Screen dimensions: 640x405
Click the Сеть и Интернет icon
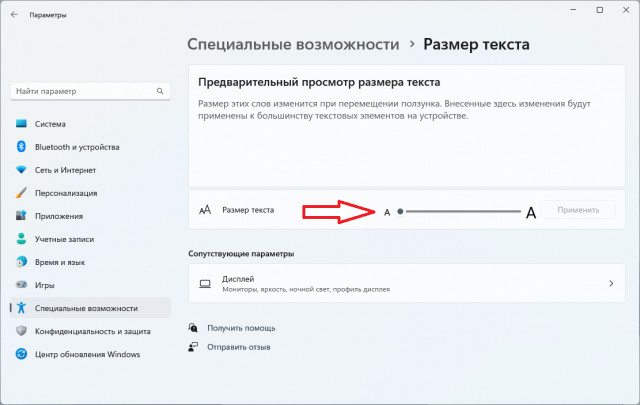[21, 170]
